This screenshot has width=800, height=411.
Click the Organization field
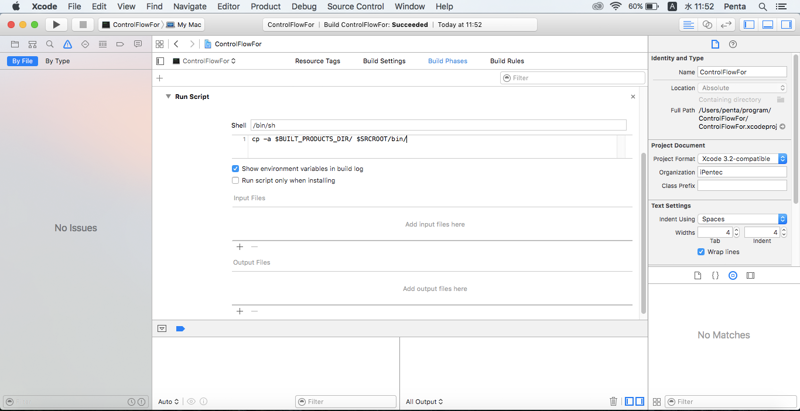tap(742, 172)
